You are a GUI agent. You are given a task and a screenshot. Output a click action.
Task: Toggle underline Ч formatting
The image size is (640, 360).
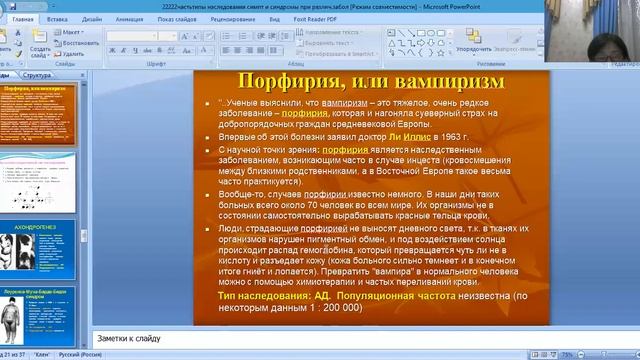coord(135,51)
